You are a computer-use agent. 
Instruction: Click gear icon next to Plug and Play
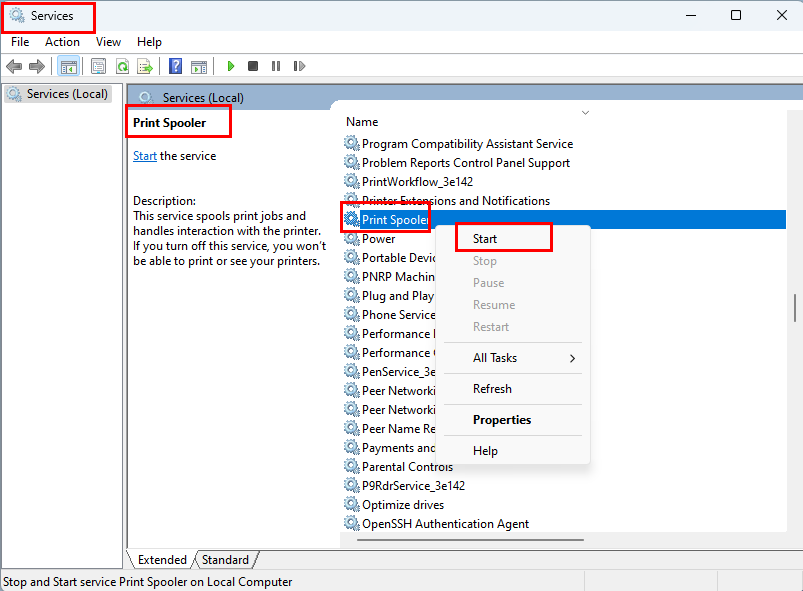pos(351,296)
